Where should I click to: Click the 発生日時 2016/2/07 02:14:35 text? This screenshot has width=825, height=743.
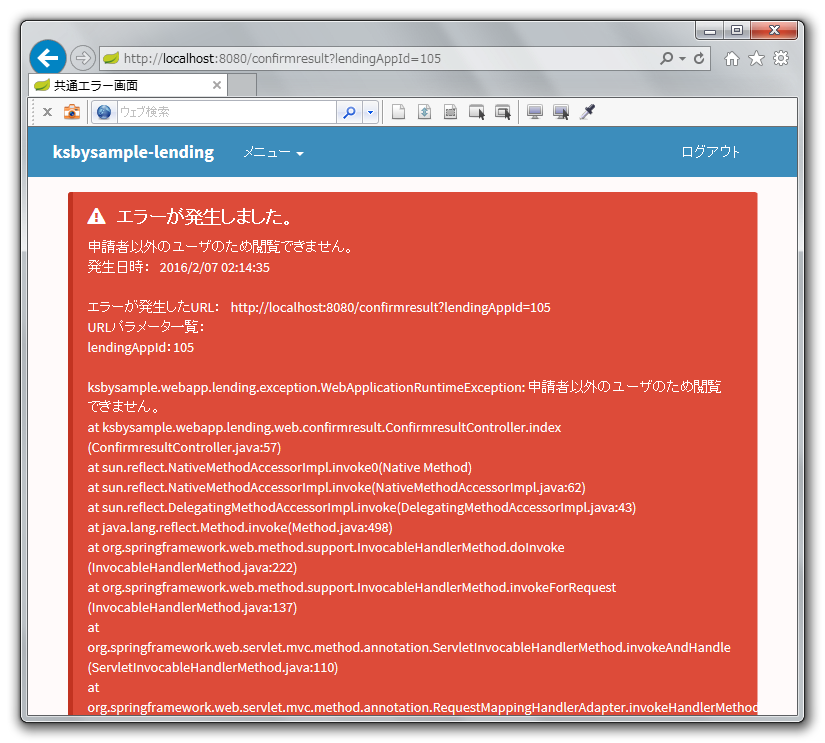(x=178, y=267)
